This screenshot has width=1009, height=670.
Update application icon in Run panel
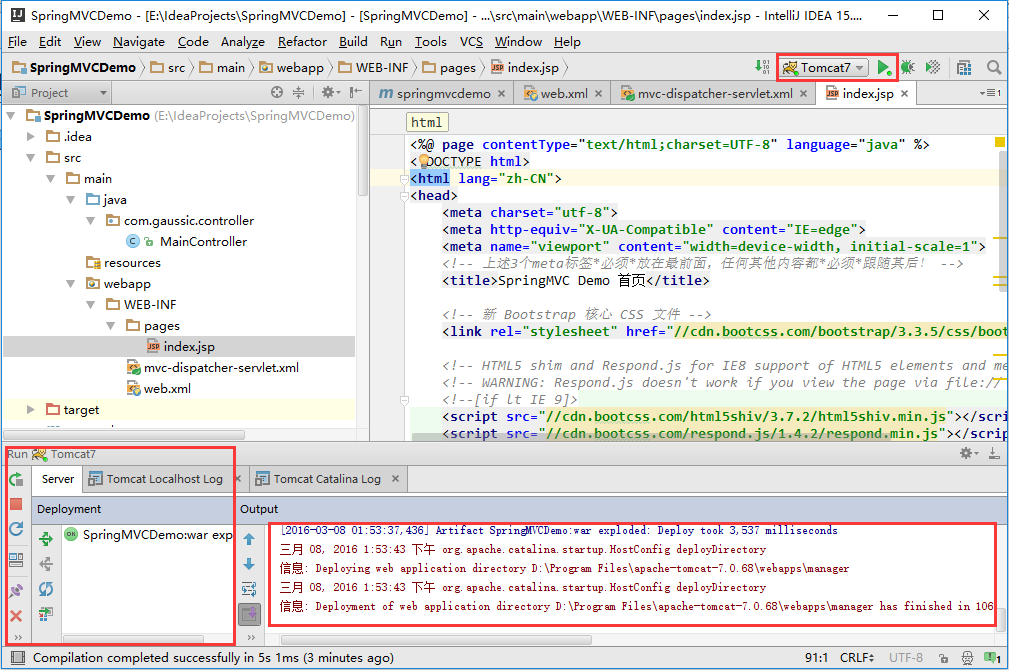pyautogui.click(x=16, y=529)
